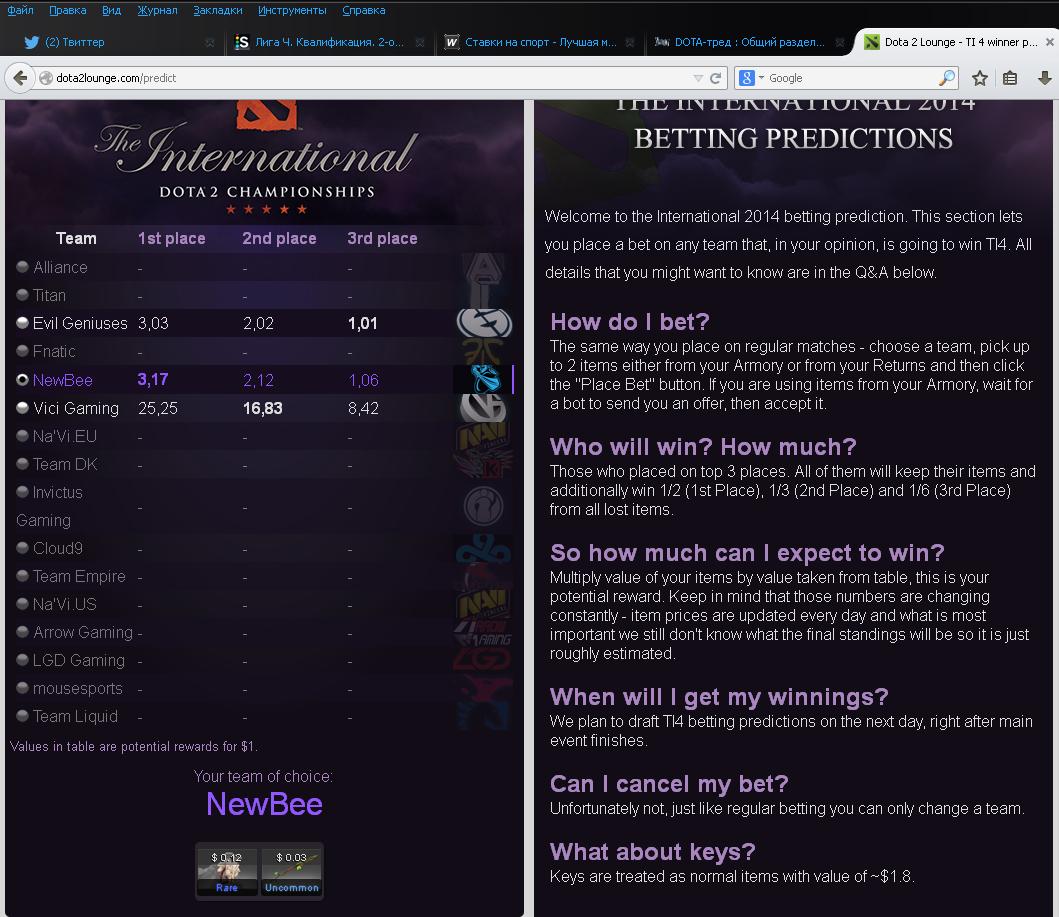Open the Закладки menu
Image resolution: width=1059 pixels, height=917 pixels.
pyautogui.click(x=217, y=10)
